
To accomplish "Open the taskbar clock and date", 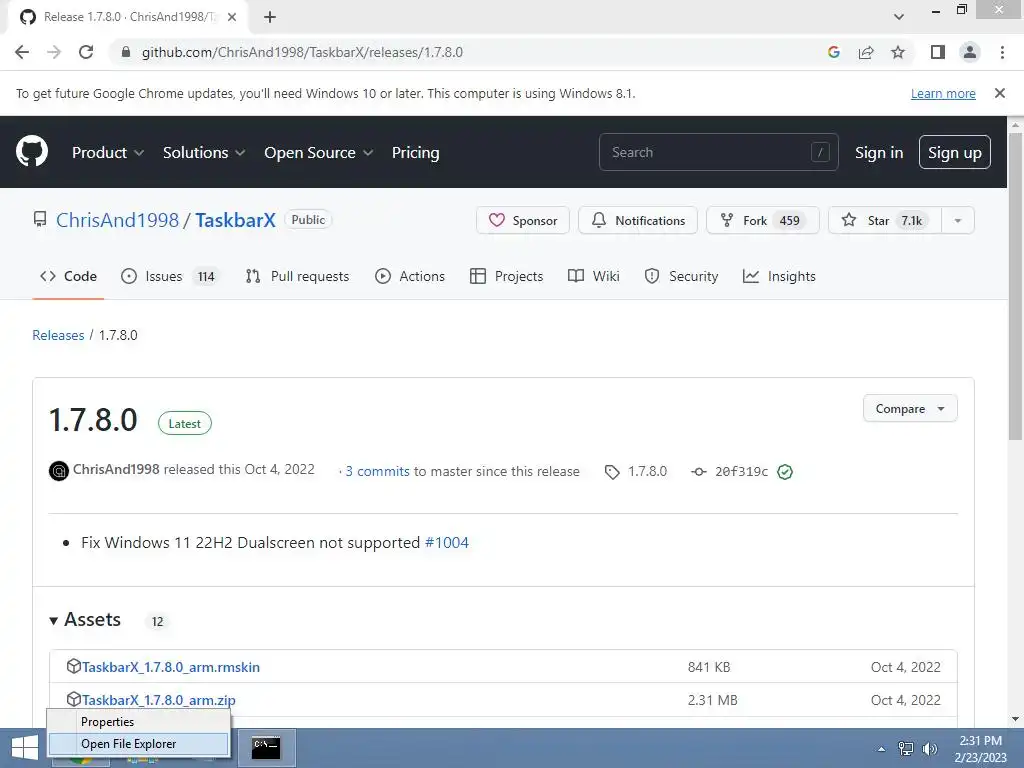I will click(x=980, y=748).
